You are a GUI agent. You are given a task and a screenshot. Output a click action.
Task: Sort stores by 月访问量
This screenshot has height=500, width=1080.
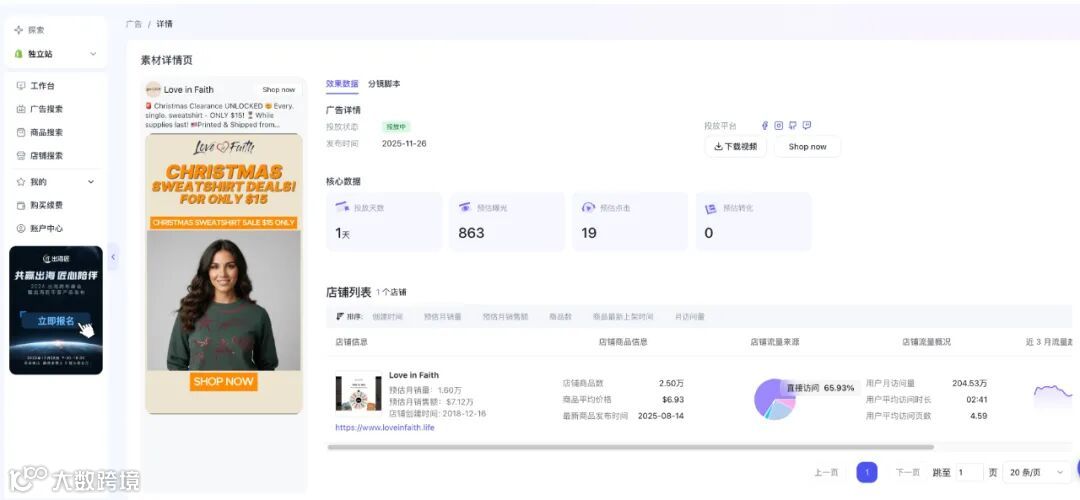[x=689, y=317]
